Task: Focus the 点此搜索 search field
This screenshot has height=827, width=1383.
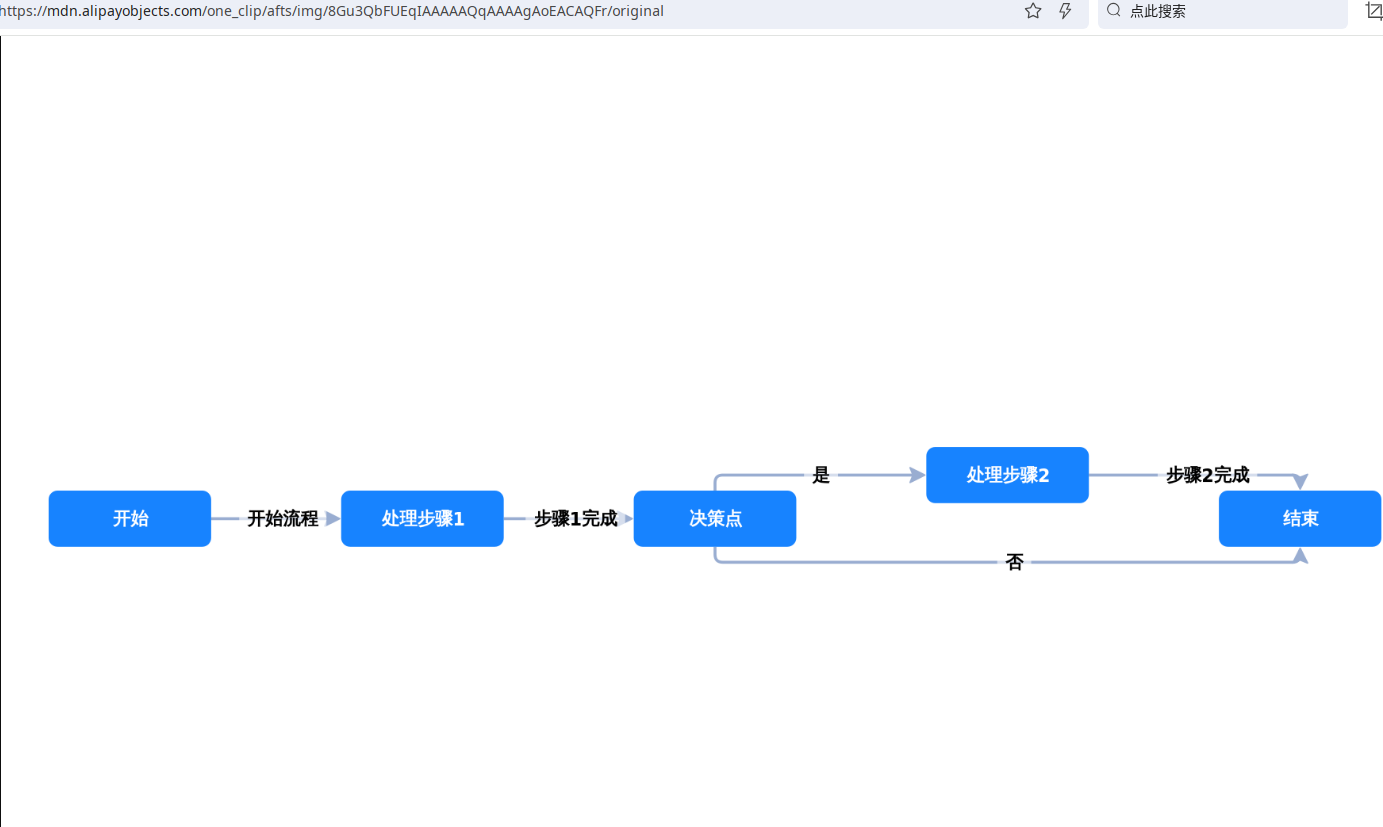Action: 1222,12
